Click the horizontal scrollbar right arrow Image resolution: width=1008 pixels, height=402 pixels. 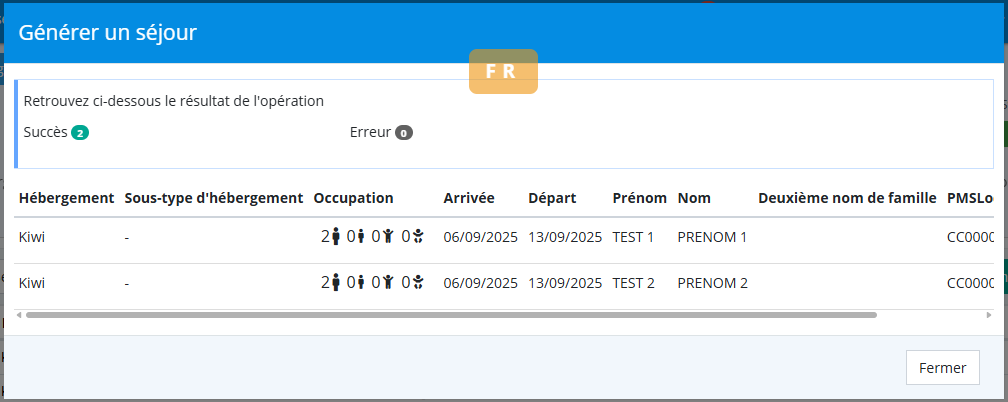989,314
